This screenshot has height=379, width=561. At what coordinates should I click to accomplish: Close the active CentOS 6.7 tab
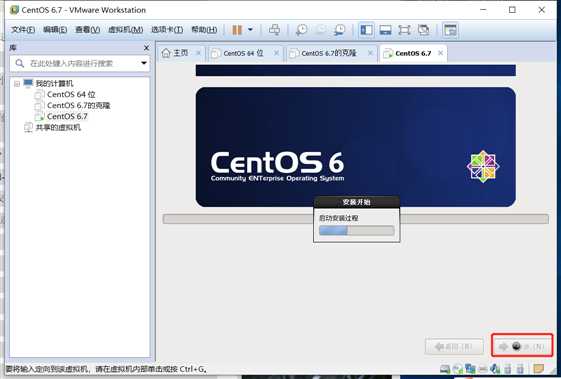440,53
